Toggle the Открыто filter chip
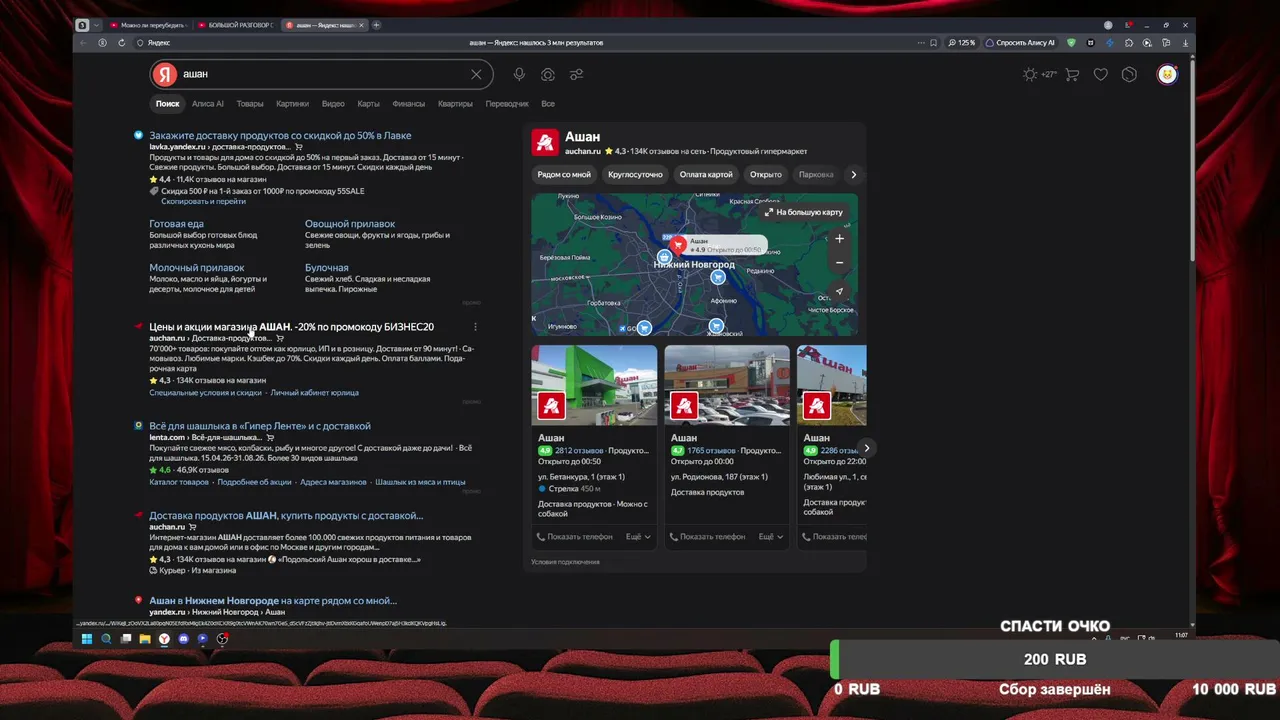This screenshot has width=1280, height=720. click(x=766, y=174)
